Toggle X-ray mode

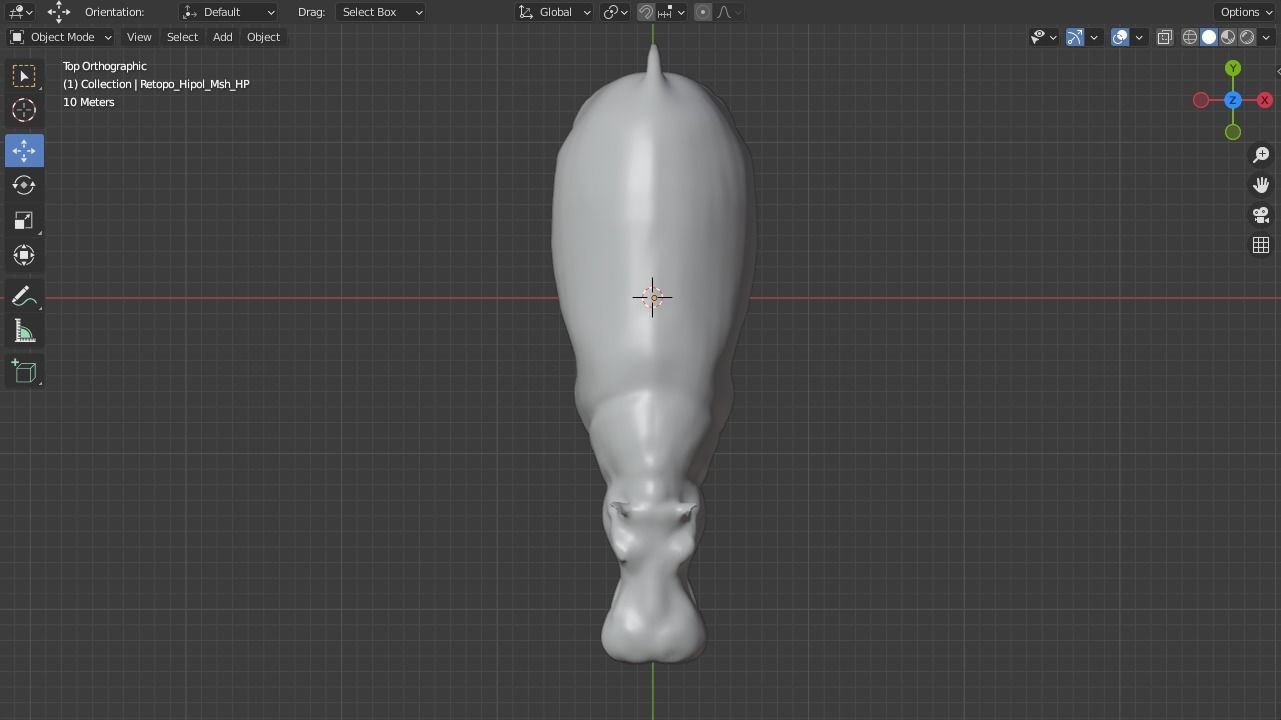(x=1165, y=37)
